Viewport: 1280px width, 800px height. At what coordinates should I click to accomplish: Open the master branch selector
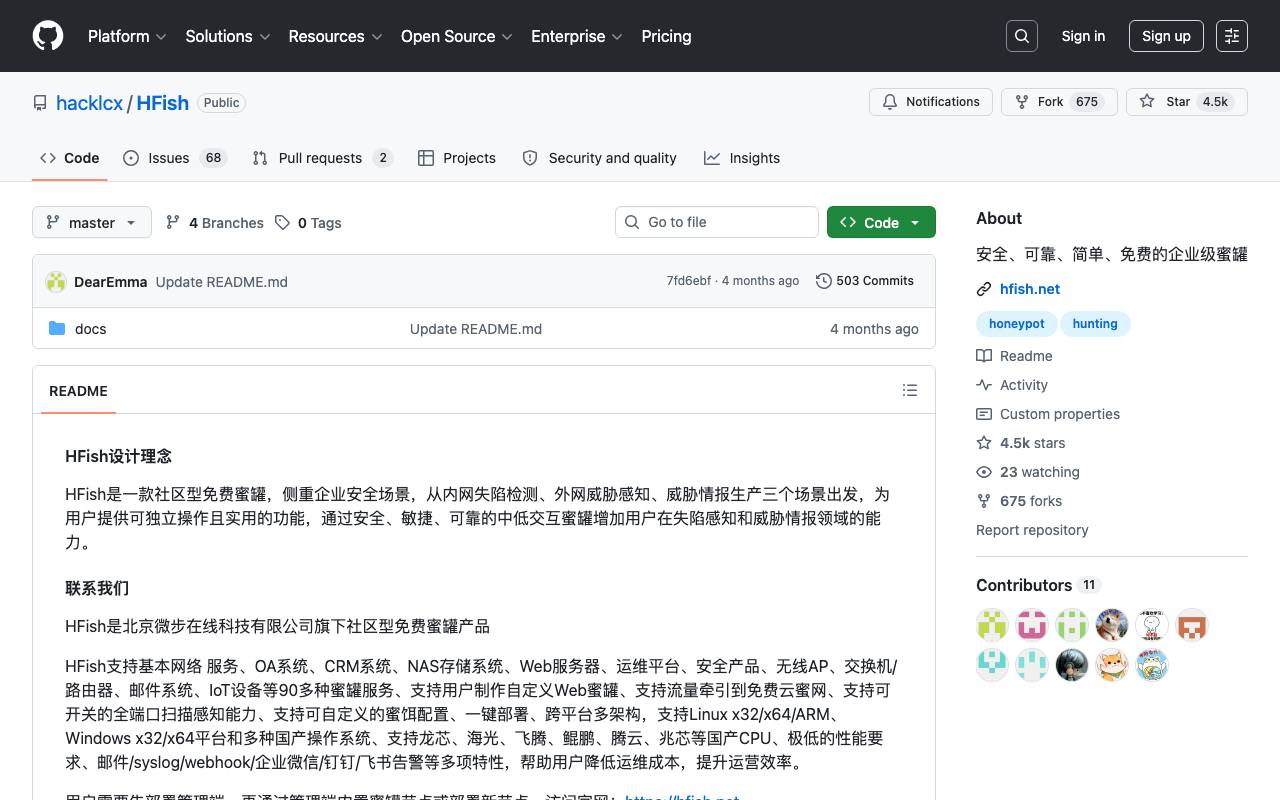point(92,222)
